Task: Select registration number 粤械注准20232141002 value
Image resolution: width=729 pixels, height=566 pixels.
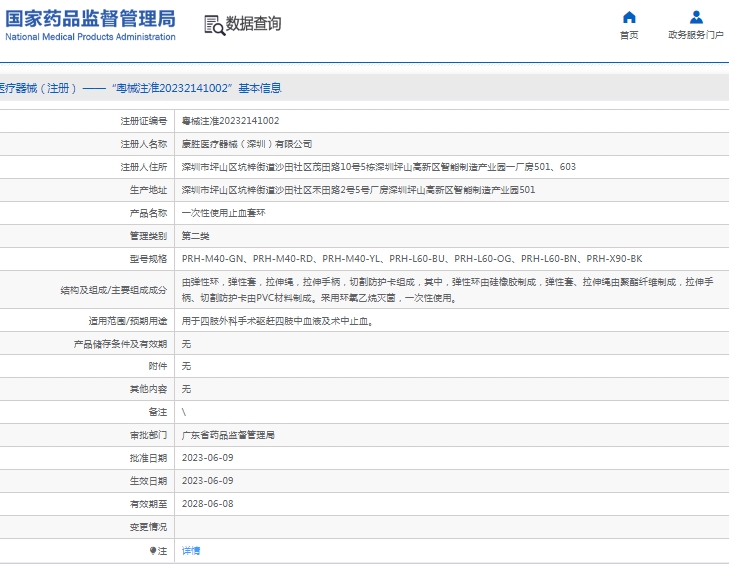Action: pos(231,121)
